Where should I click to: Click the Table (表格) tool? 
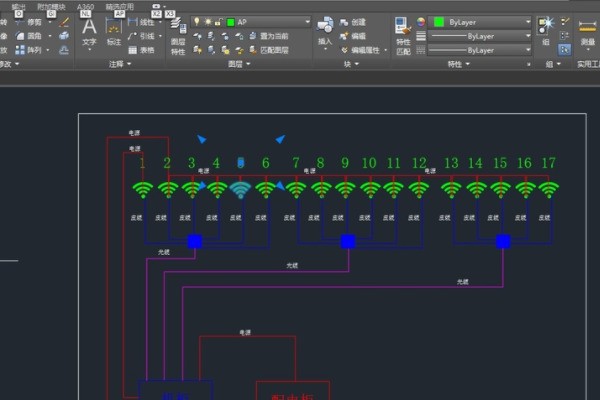141,50
